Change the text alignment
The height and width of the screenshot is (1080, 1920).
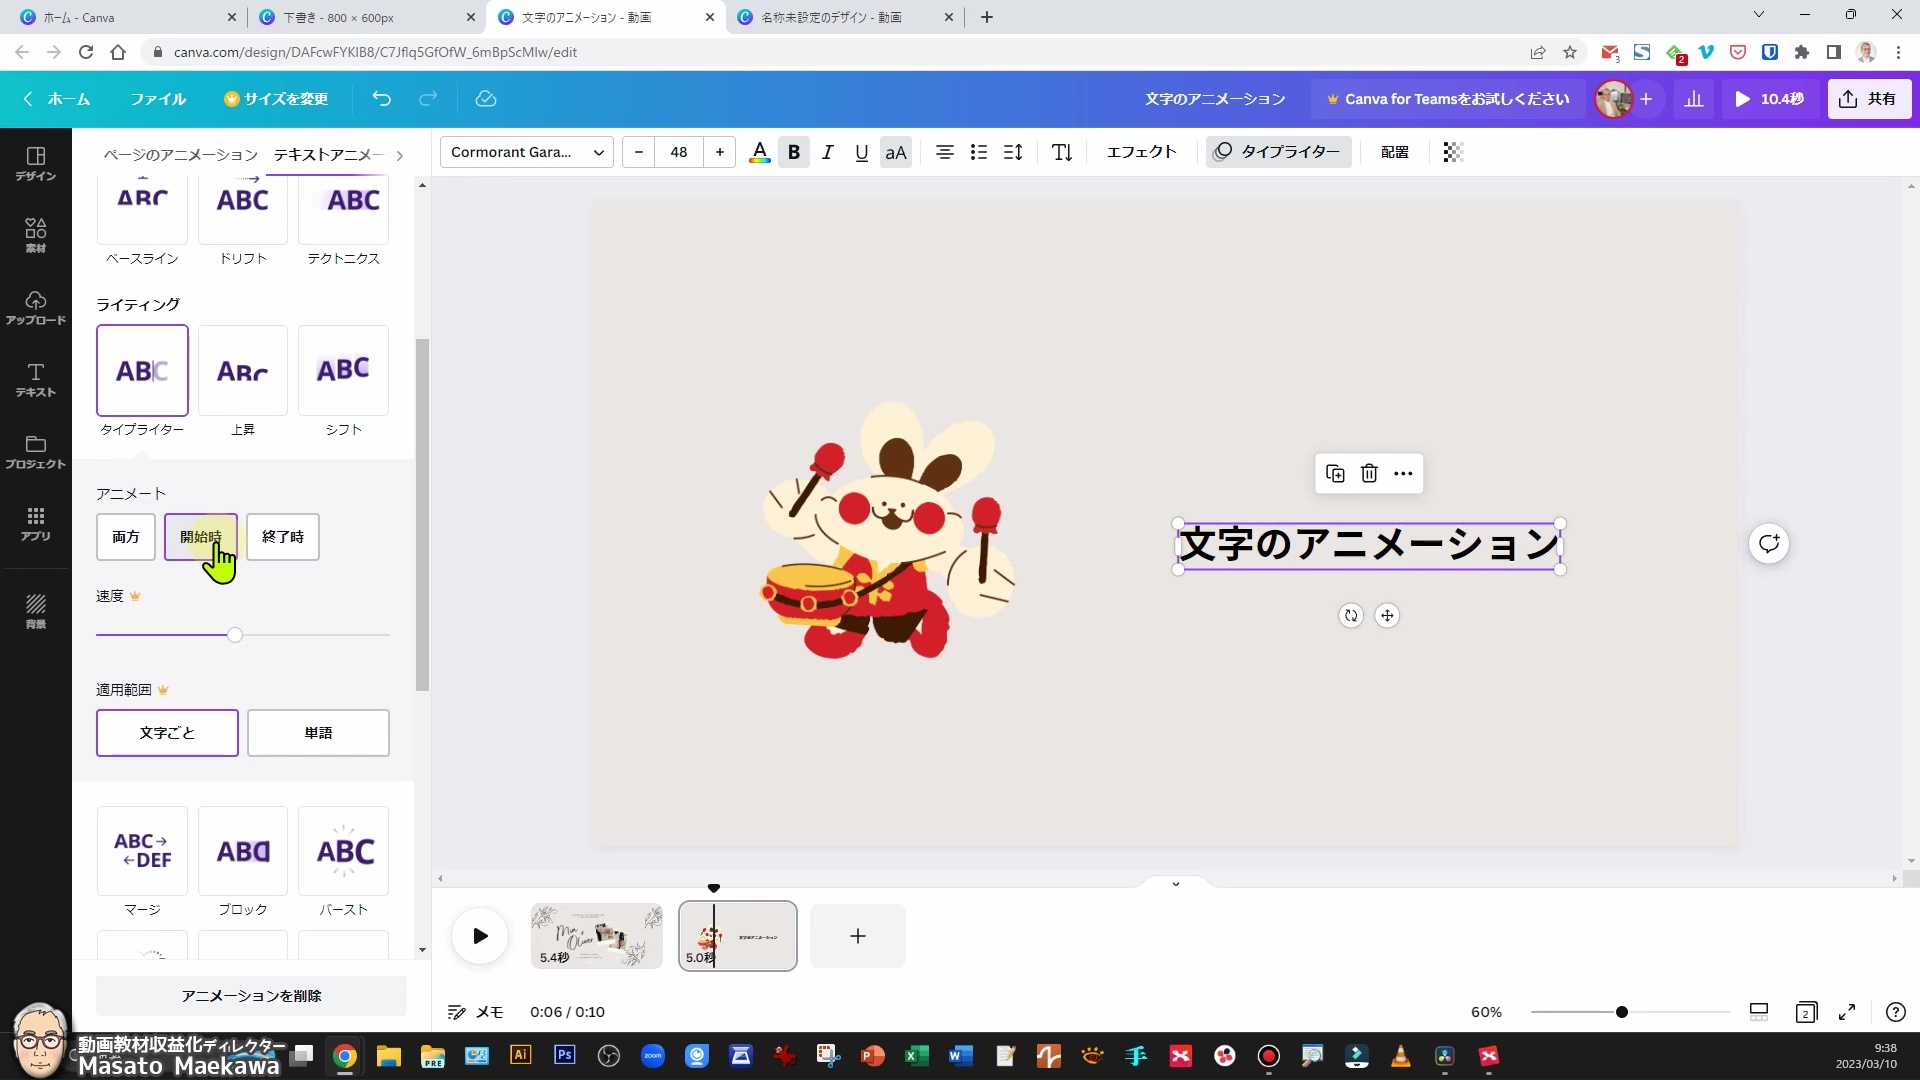pyautogui.click(x=944, y=152)
